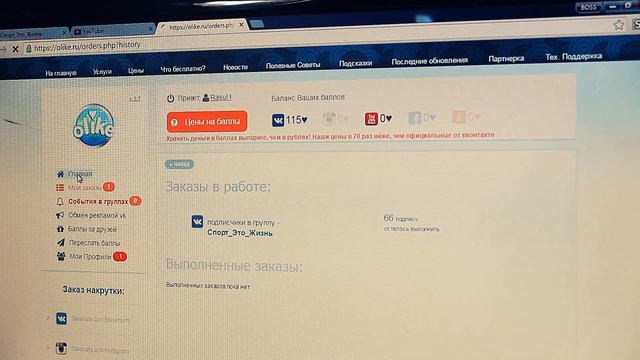Viewport: 640px width, 360px height.
Task: Open the Последние обновления menu item
Action: [430, 61]
